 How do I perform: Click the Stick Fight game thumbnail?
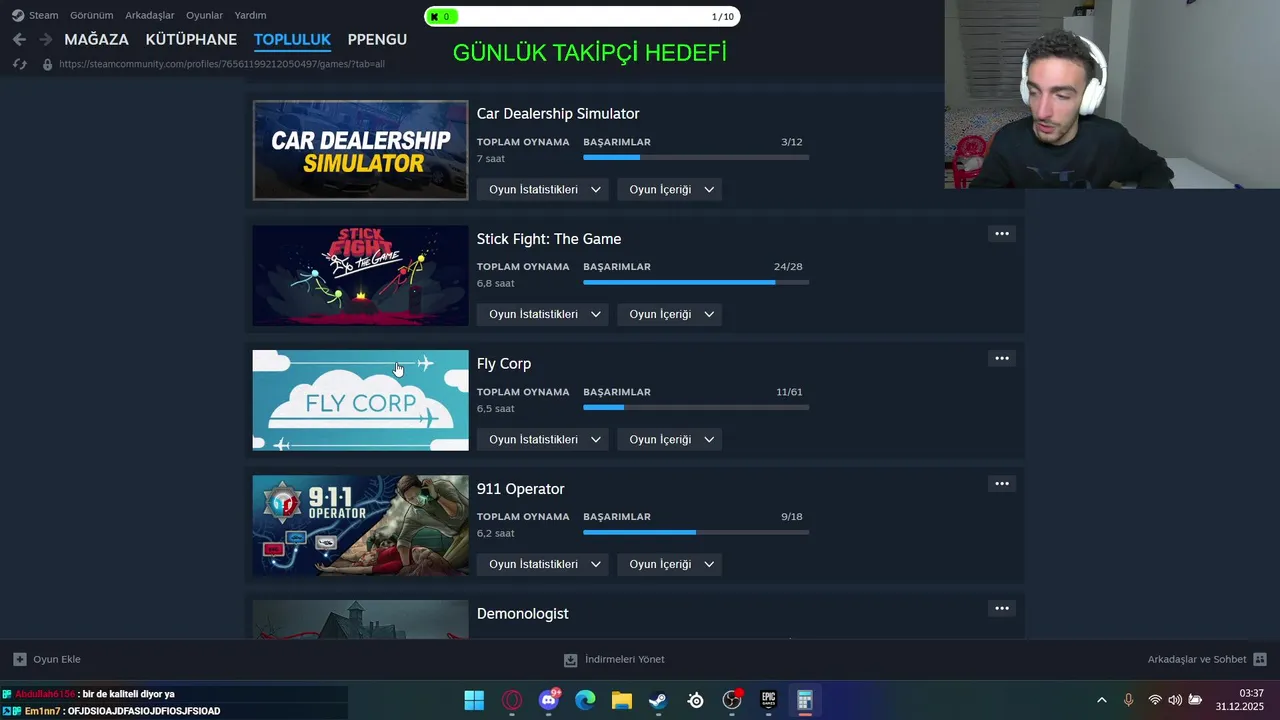(360, 275)
